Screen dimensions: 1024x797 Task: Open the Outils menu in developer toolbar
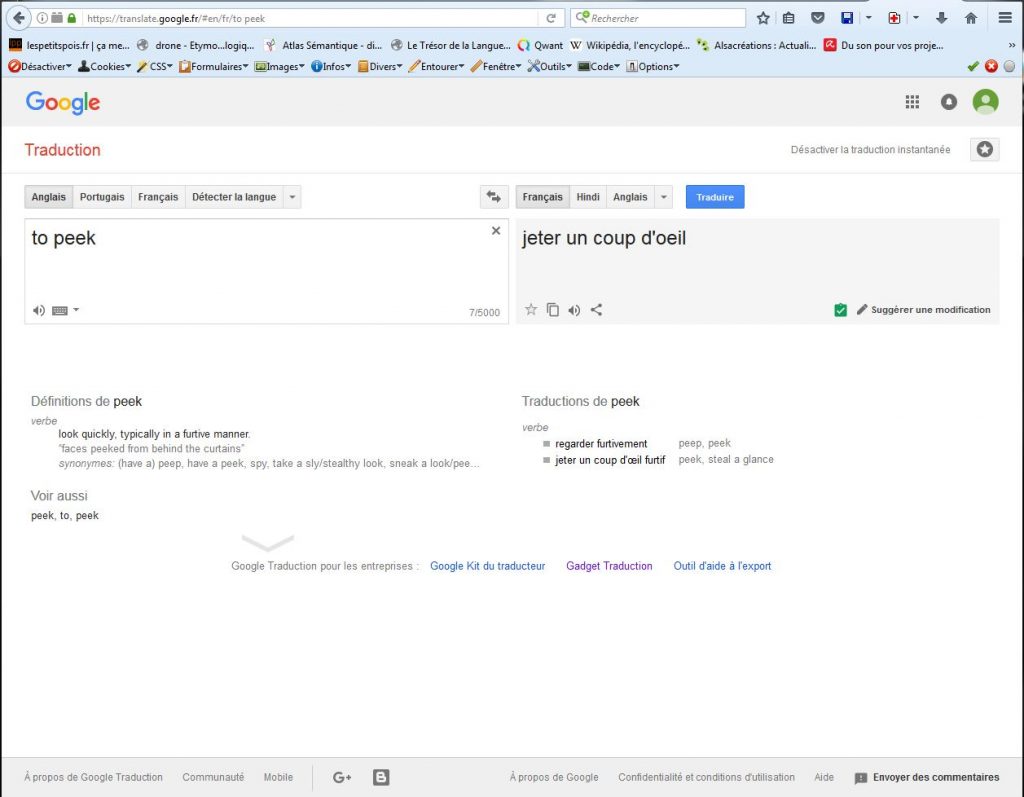click(551, 66)
